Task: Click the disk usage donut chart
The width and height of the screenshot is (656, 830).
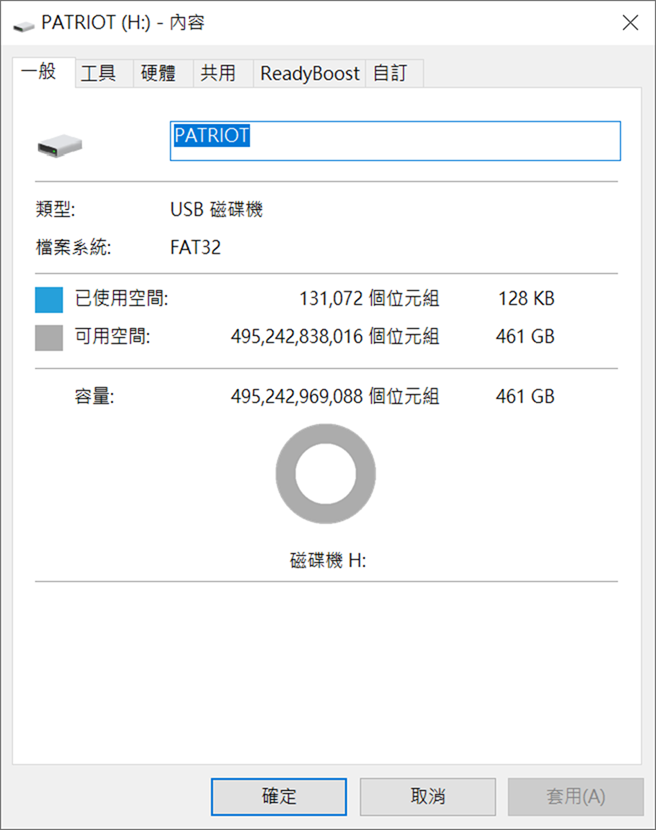Action: [x=326, y=473]
